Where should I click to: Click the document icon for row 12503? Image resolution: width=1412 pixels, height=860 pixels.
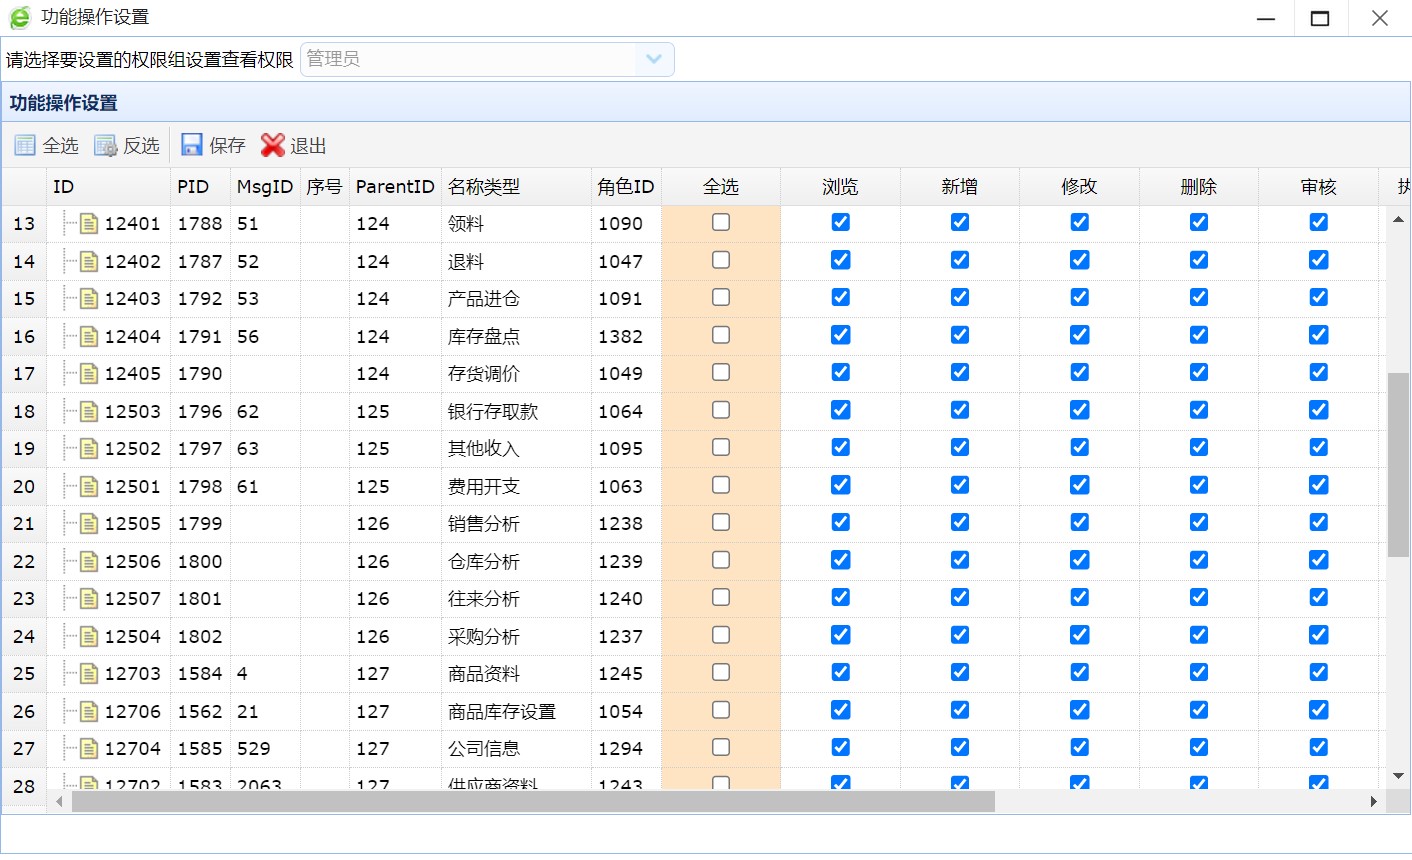(x=89, y=411)
